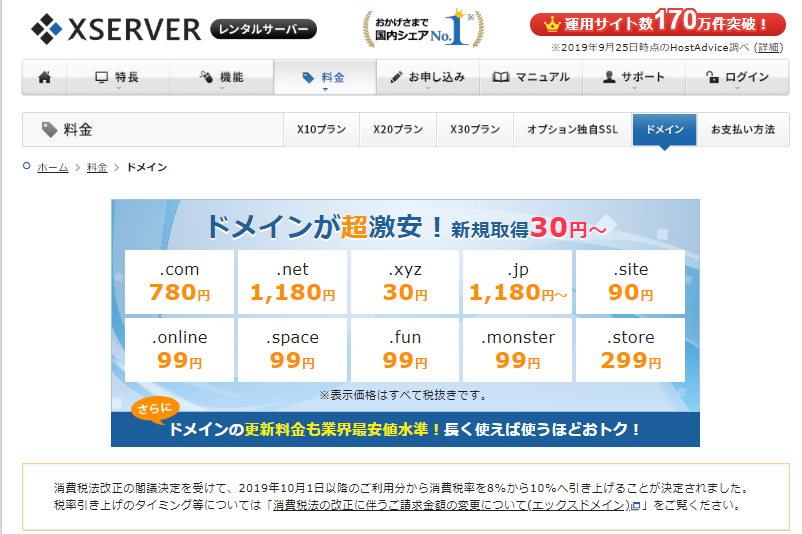Open the マニュアル menu item
802x534 pixels.
click(531, 77)
